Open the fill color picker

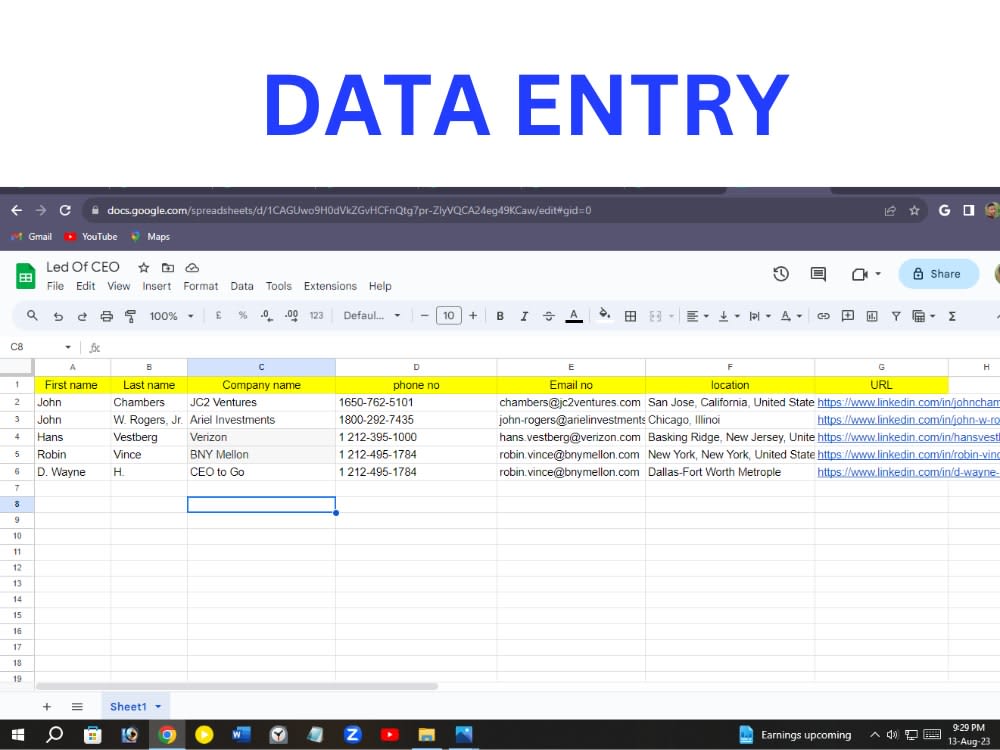(605, 315)
